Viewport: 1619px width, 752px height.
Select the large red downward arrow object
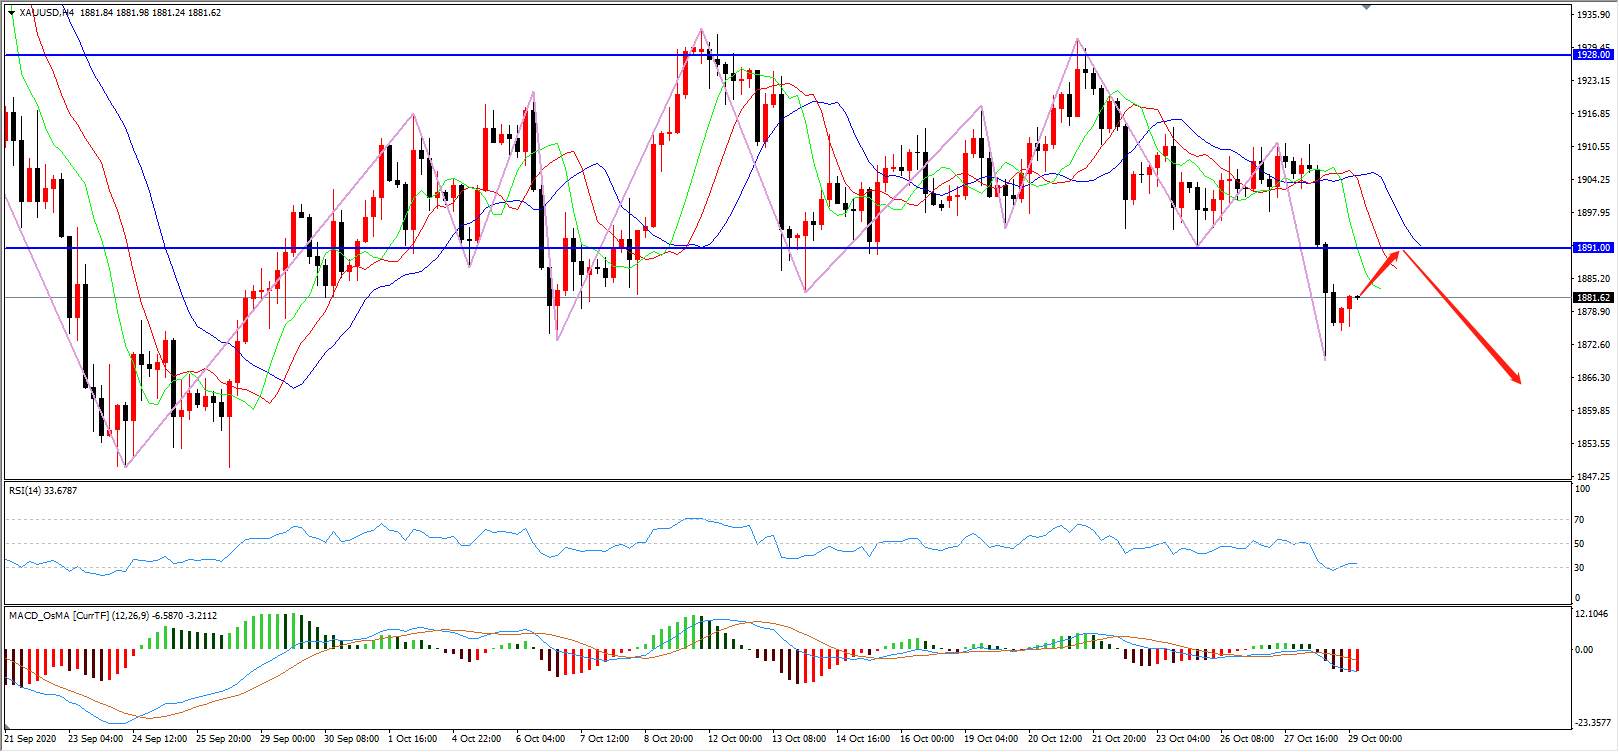click(1461, 316)
